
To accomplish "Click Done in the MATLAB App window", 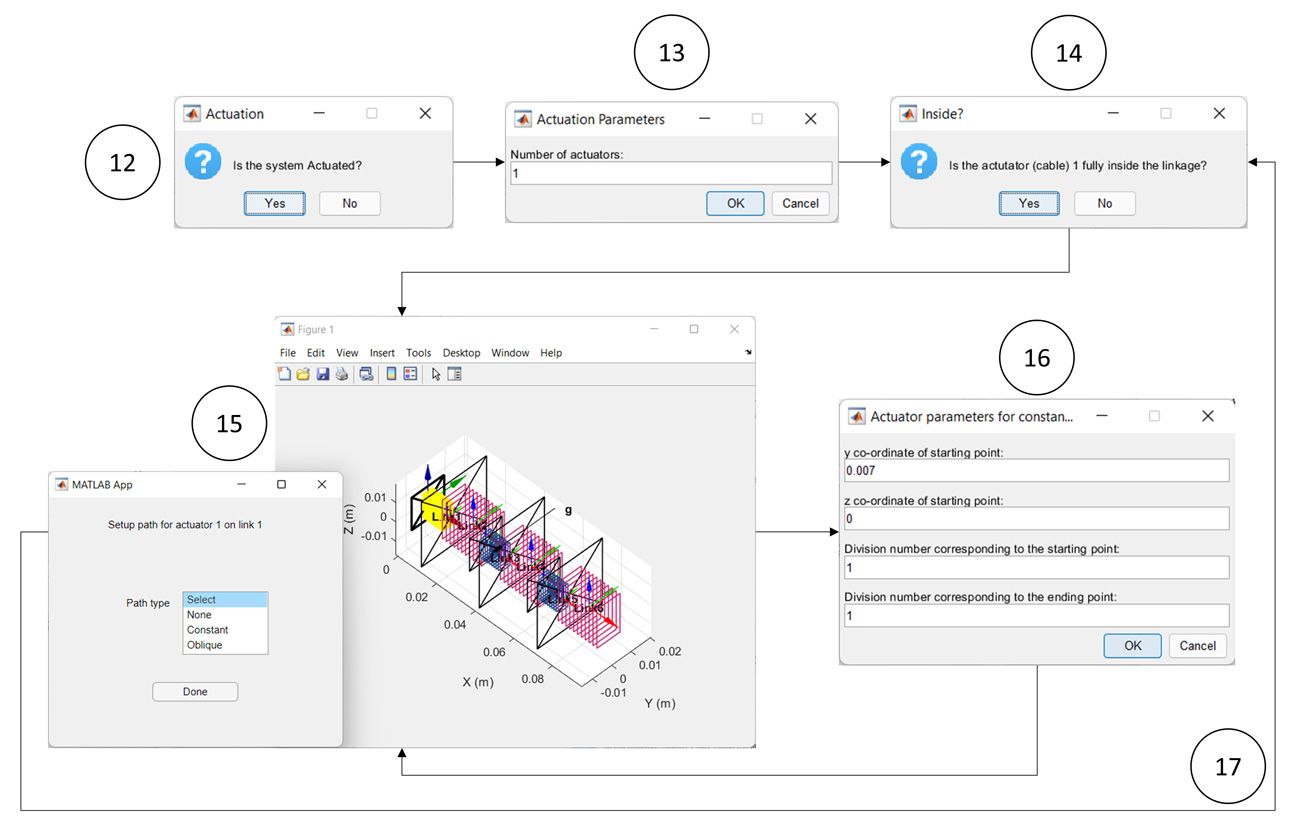I will (194, 691).
